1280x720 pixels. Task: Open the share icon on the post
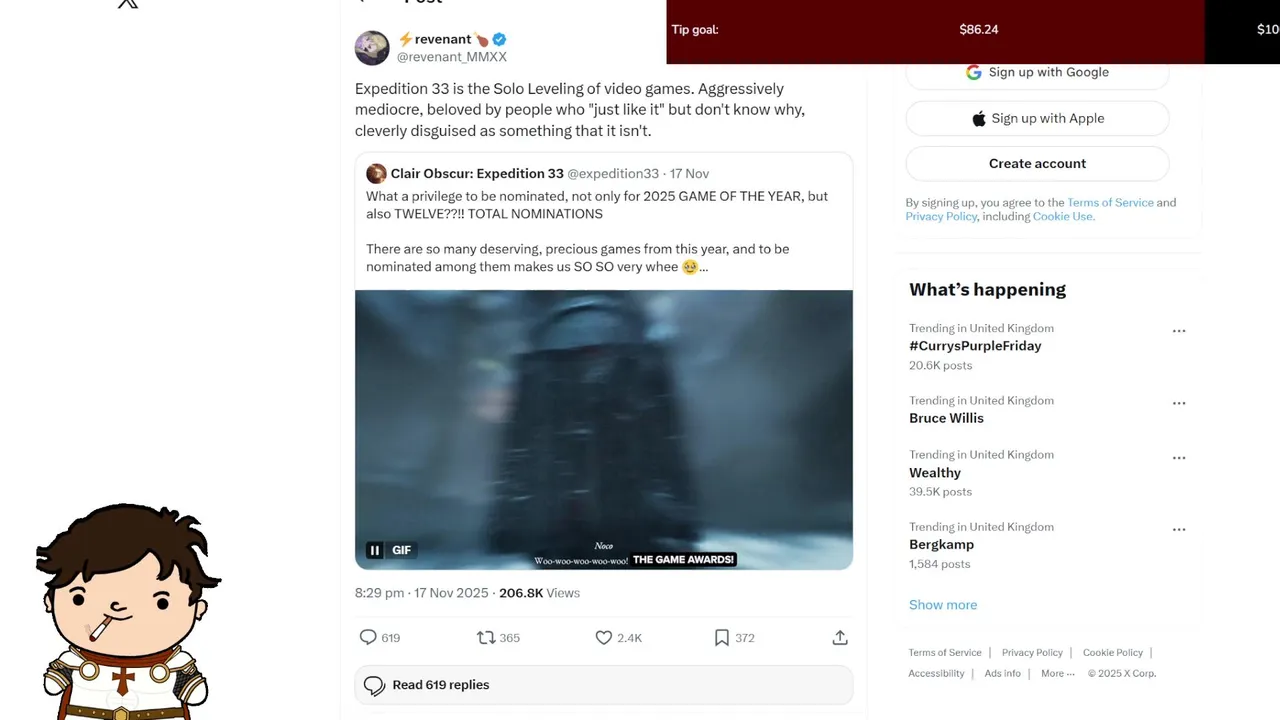(840, 637)
